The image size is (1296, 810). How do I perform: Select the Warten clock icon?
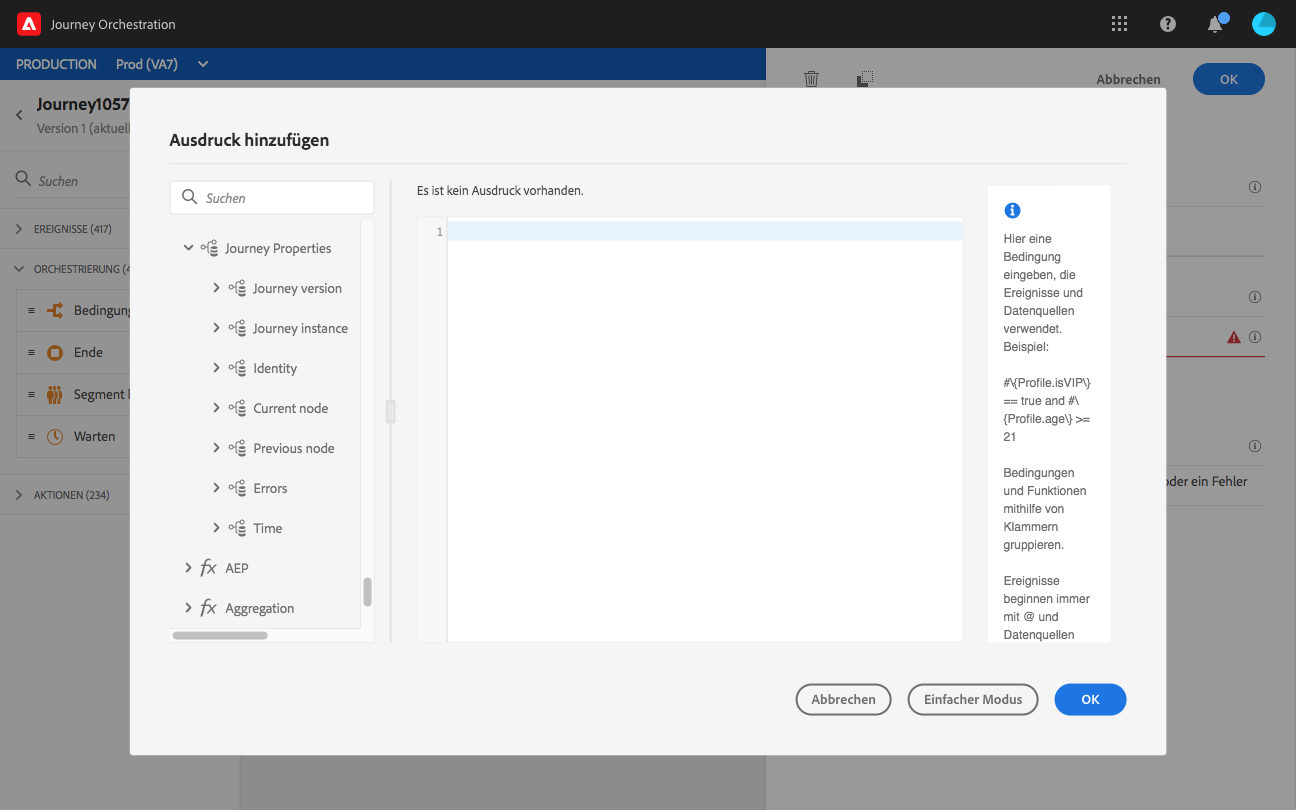pyautogui.click(x=55, y=436)
